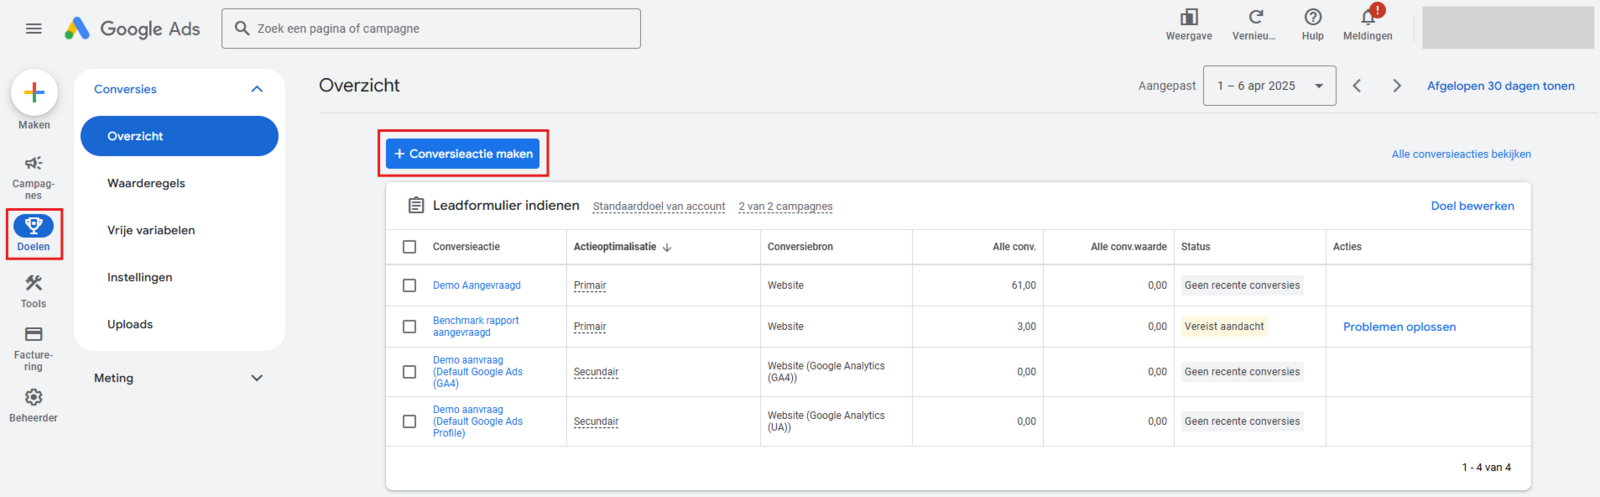Open Campagnes megaphone icon
Image resolution: width=1600 pixels, height=497 pixels.
point(33,164)
